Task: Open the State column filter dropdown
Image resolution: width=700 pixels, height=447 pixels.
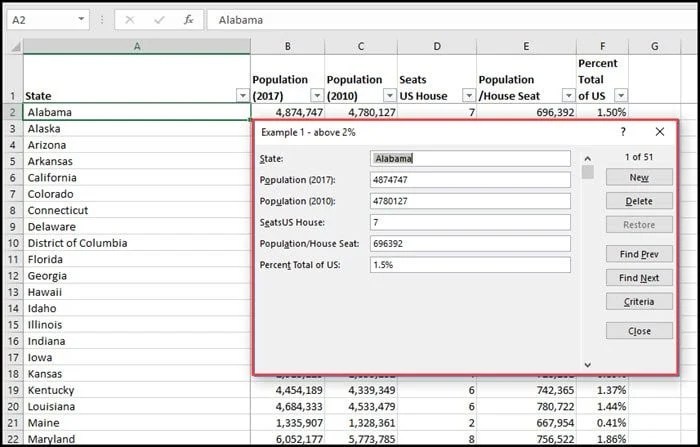Action: pos(242,95)
